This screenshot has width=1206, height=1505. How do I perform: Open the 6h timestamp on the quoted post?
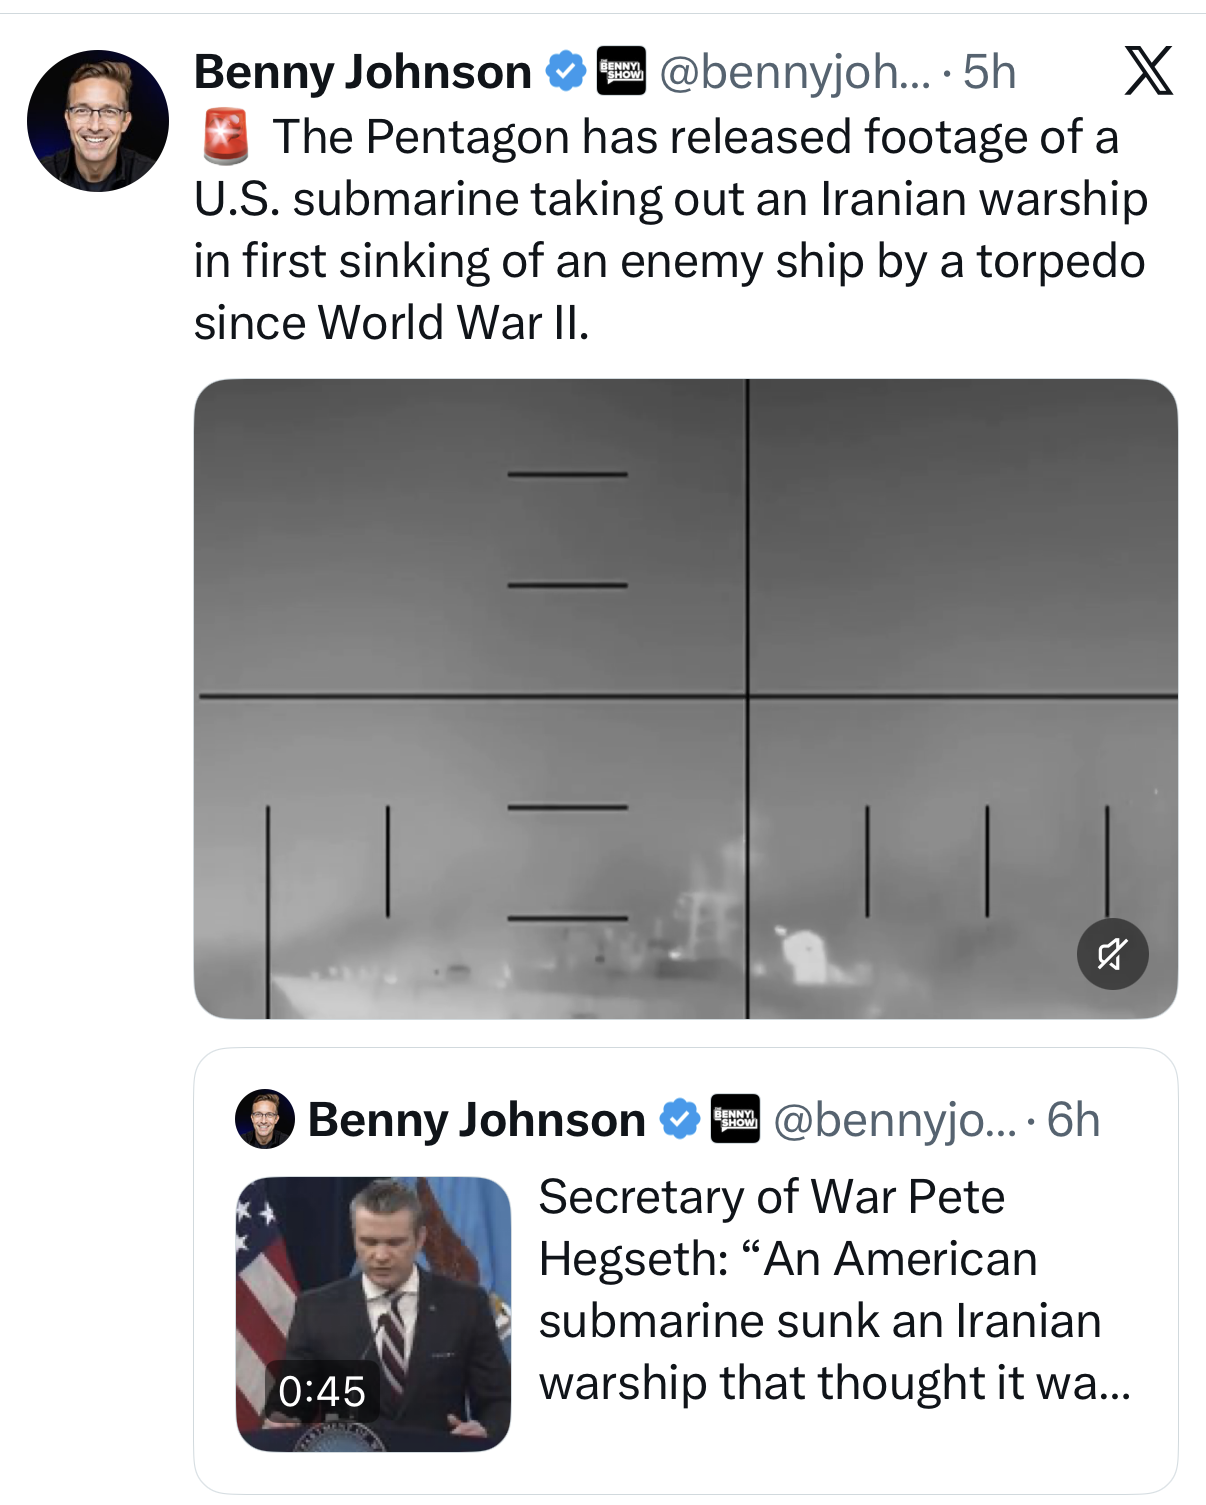(x=1073, y=1119)
